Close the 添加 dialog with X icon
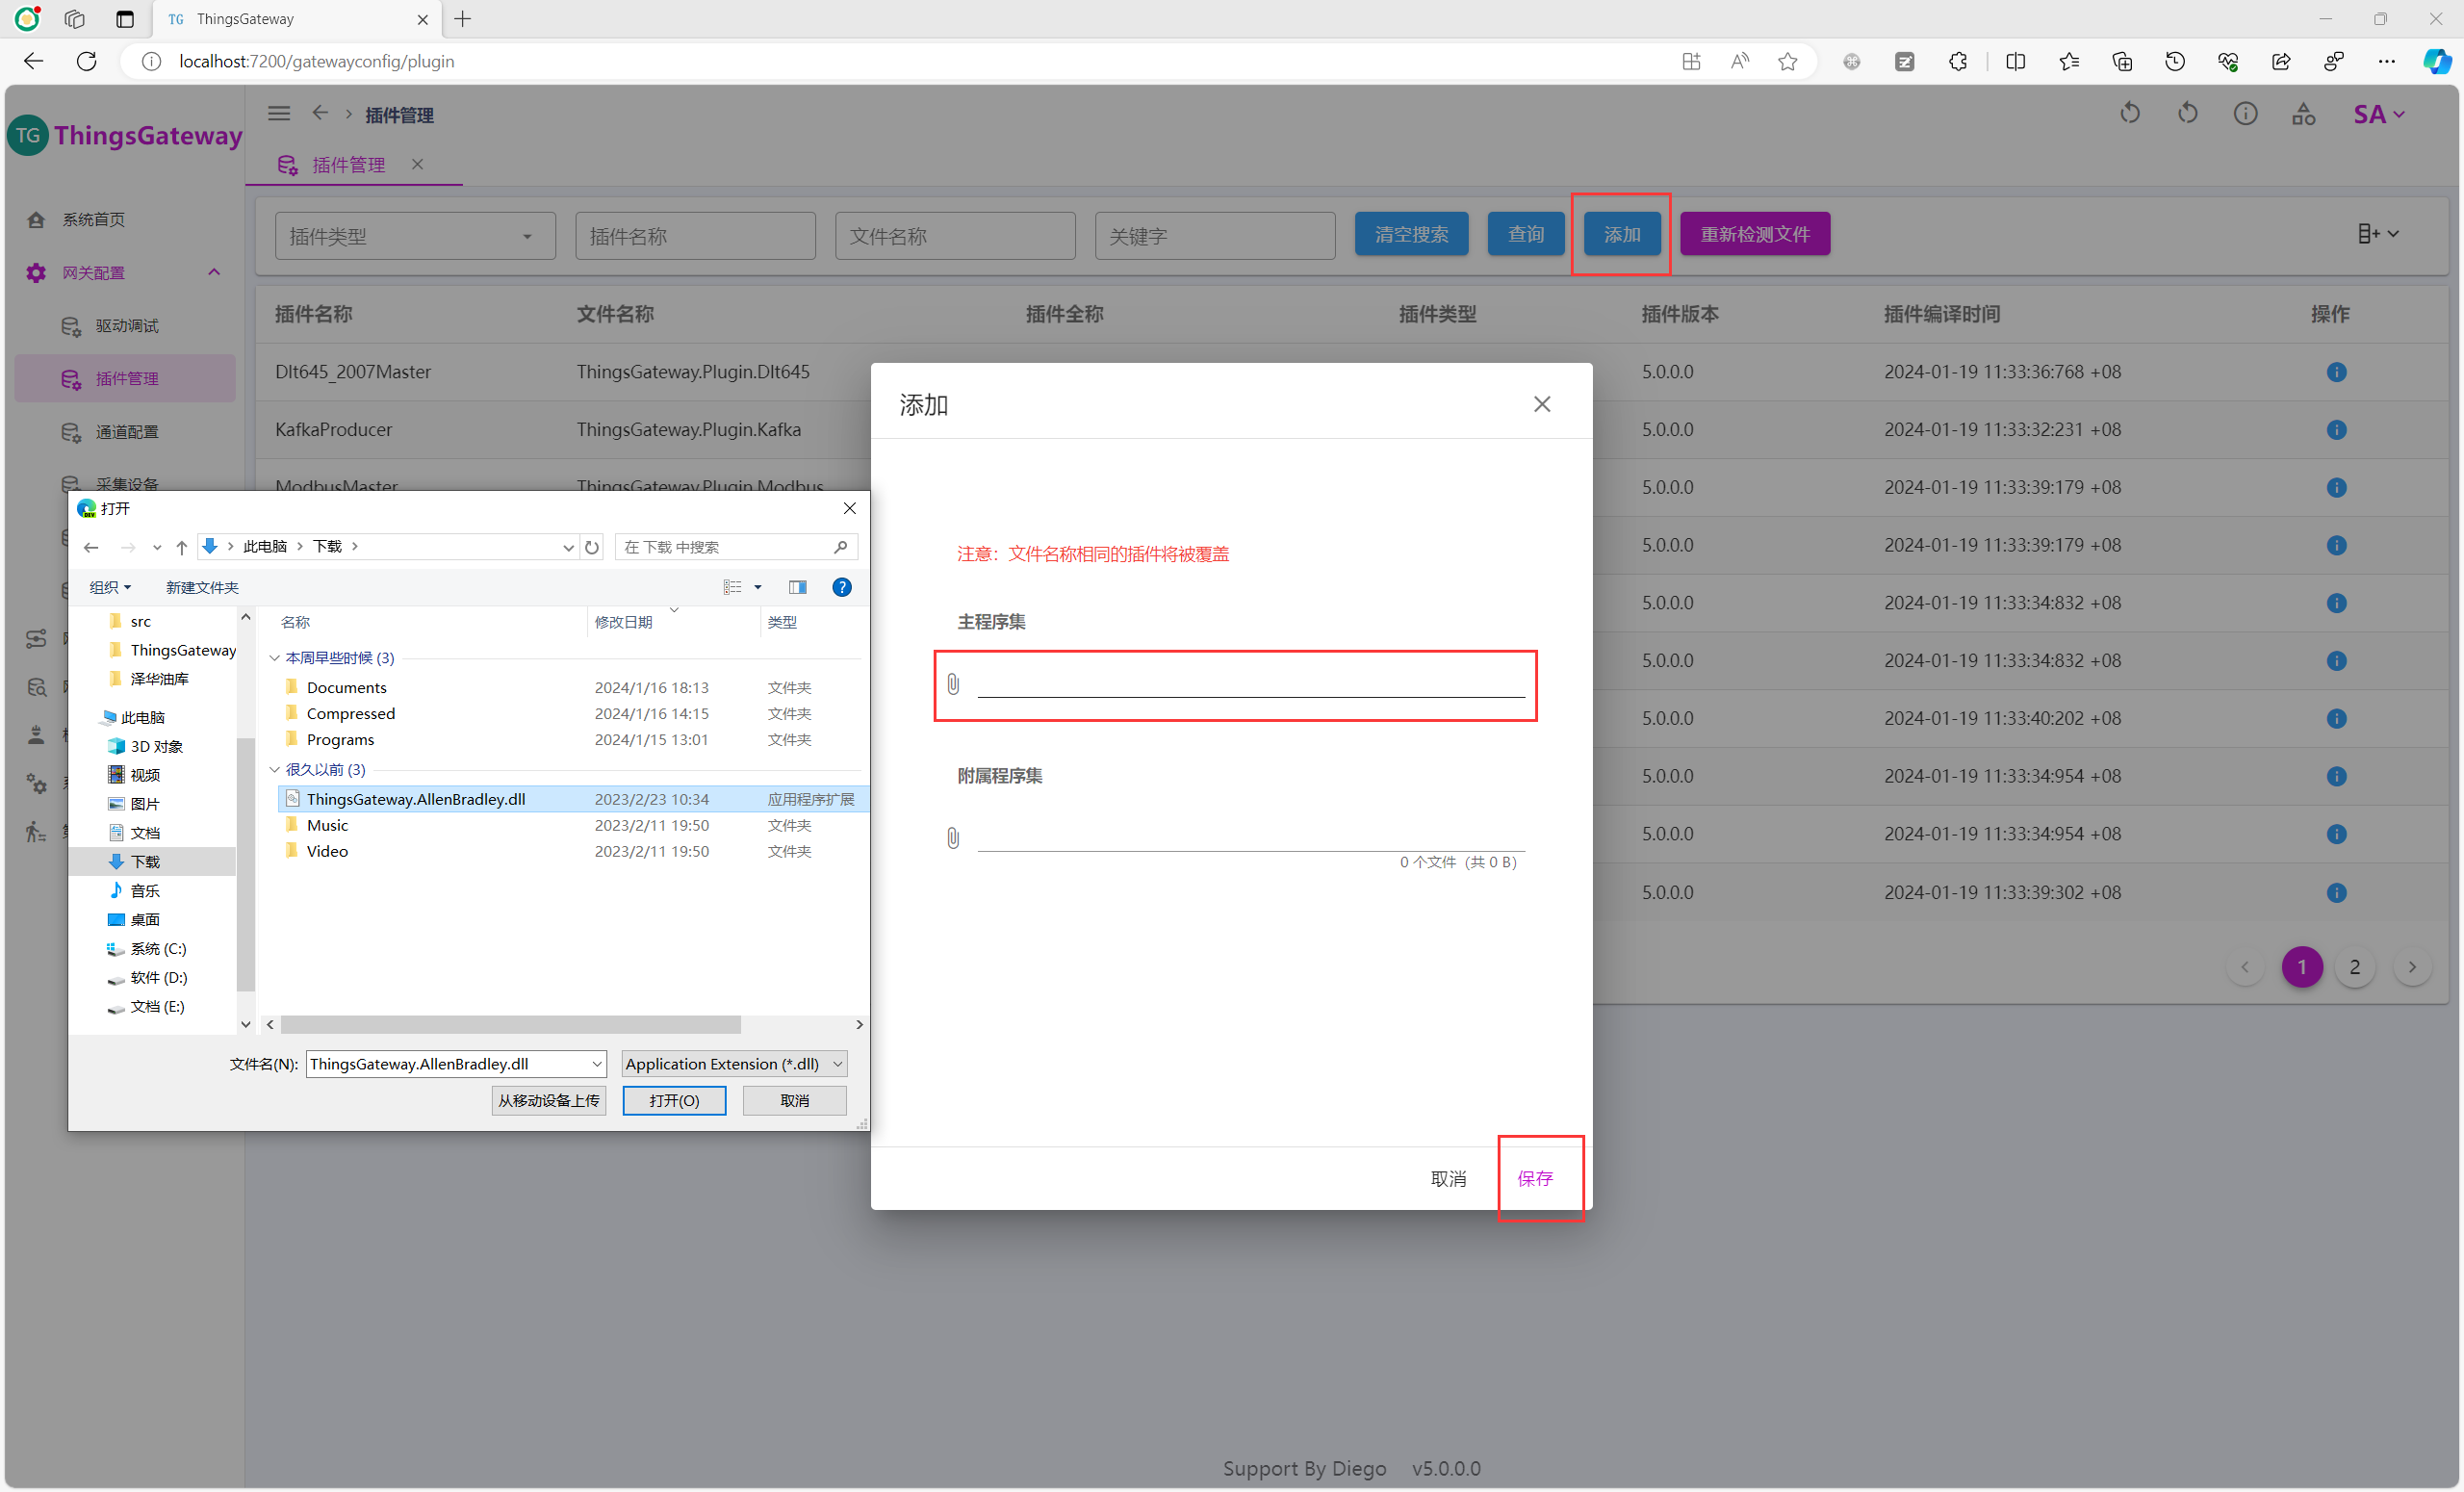This screenshot has width=2464, height=1492. click(1542, 404)
